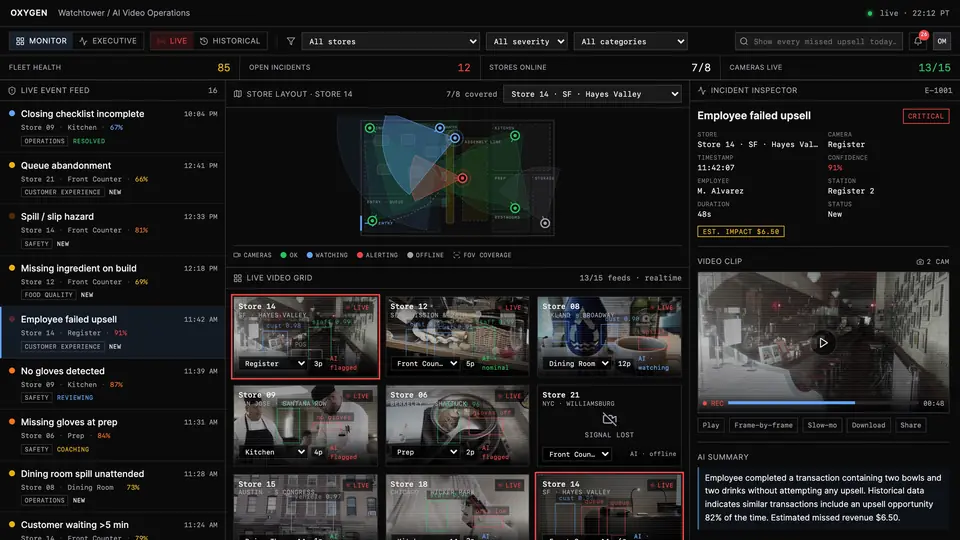
Task: Select the No gloves detected event
Action: pyautogui.click(x=113, y=384)
